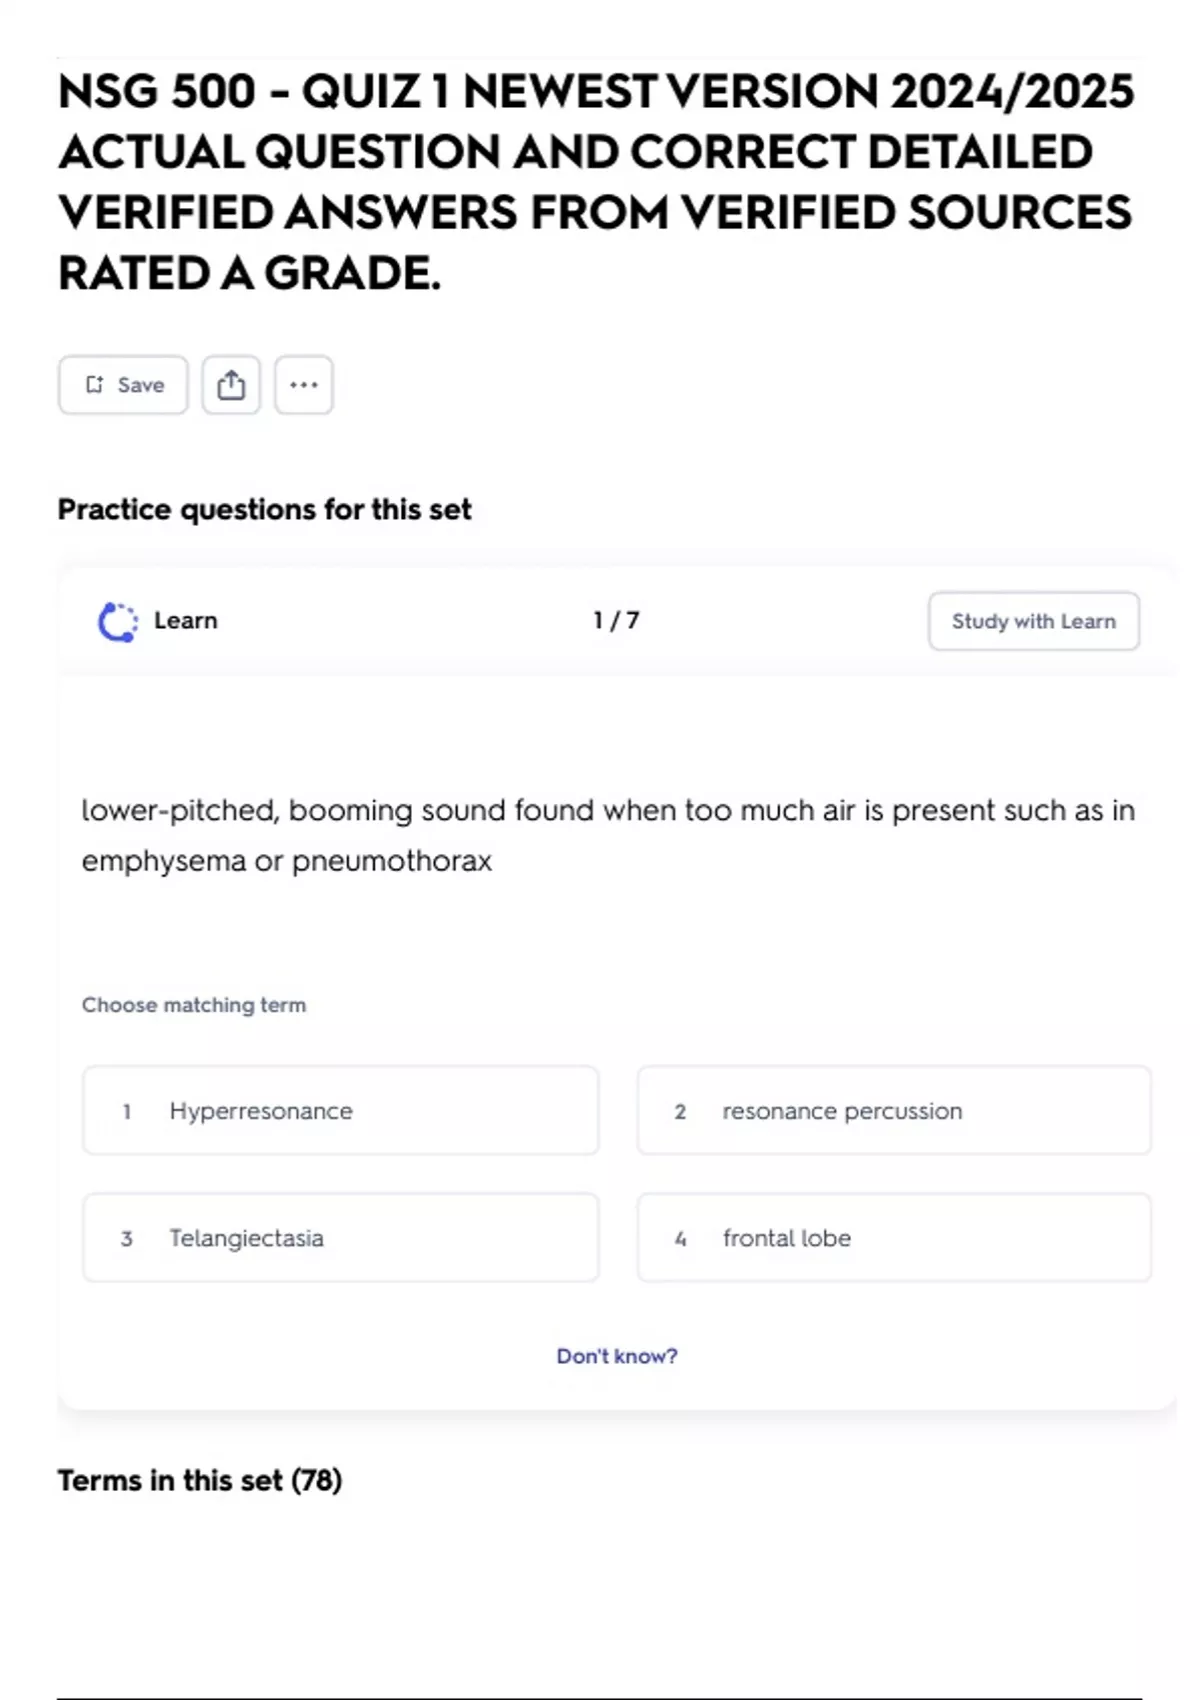The height and width of the screenshot is (1700, 1200).
Task: Click the Learn label text
Action: [x=186, y=621]
